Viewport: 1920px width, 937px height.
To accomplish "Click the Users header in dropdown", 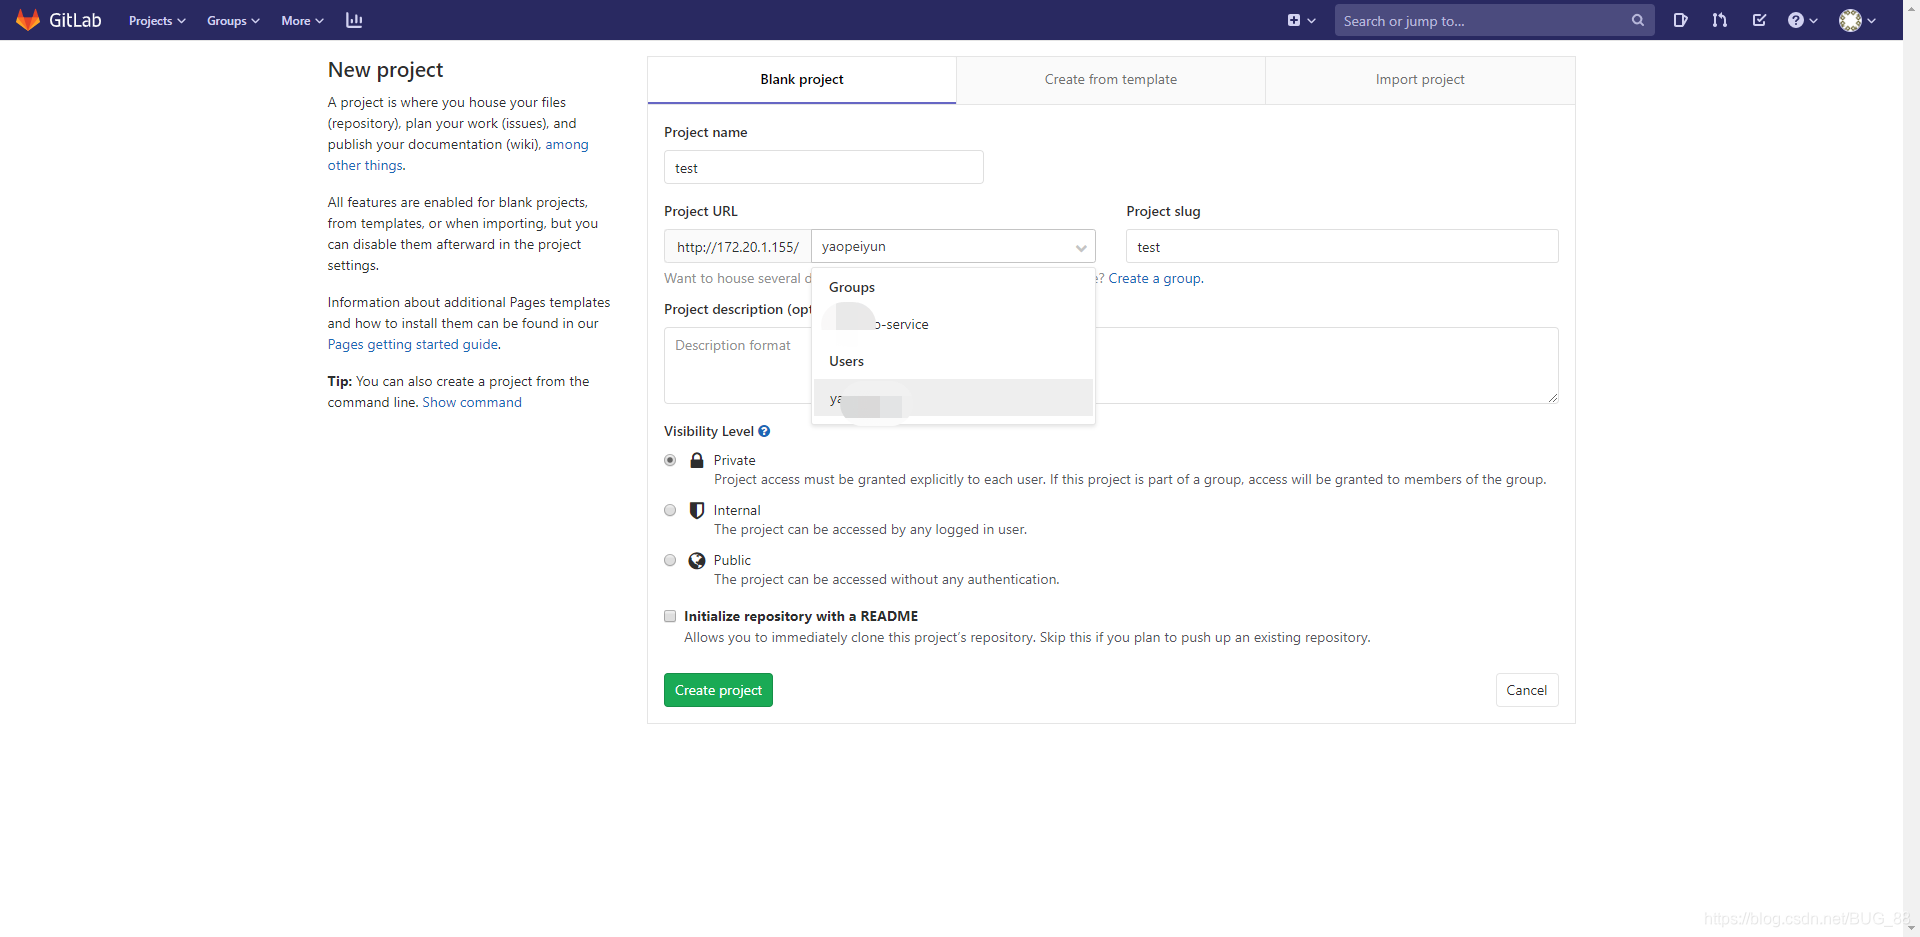I will pyautogui.click(x=846, y=361).
